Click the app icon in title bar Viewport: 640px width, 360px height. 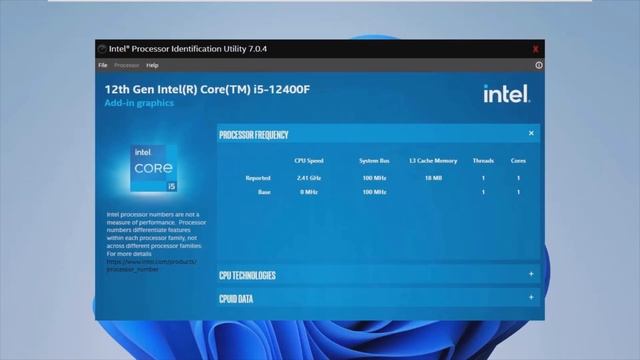[x=102, y=49]
